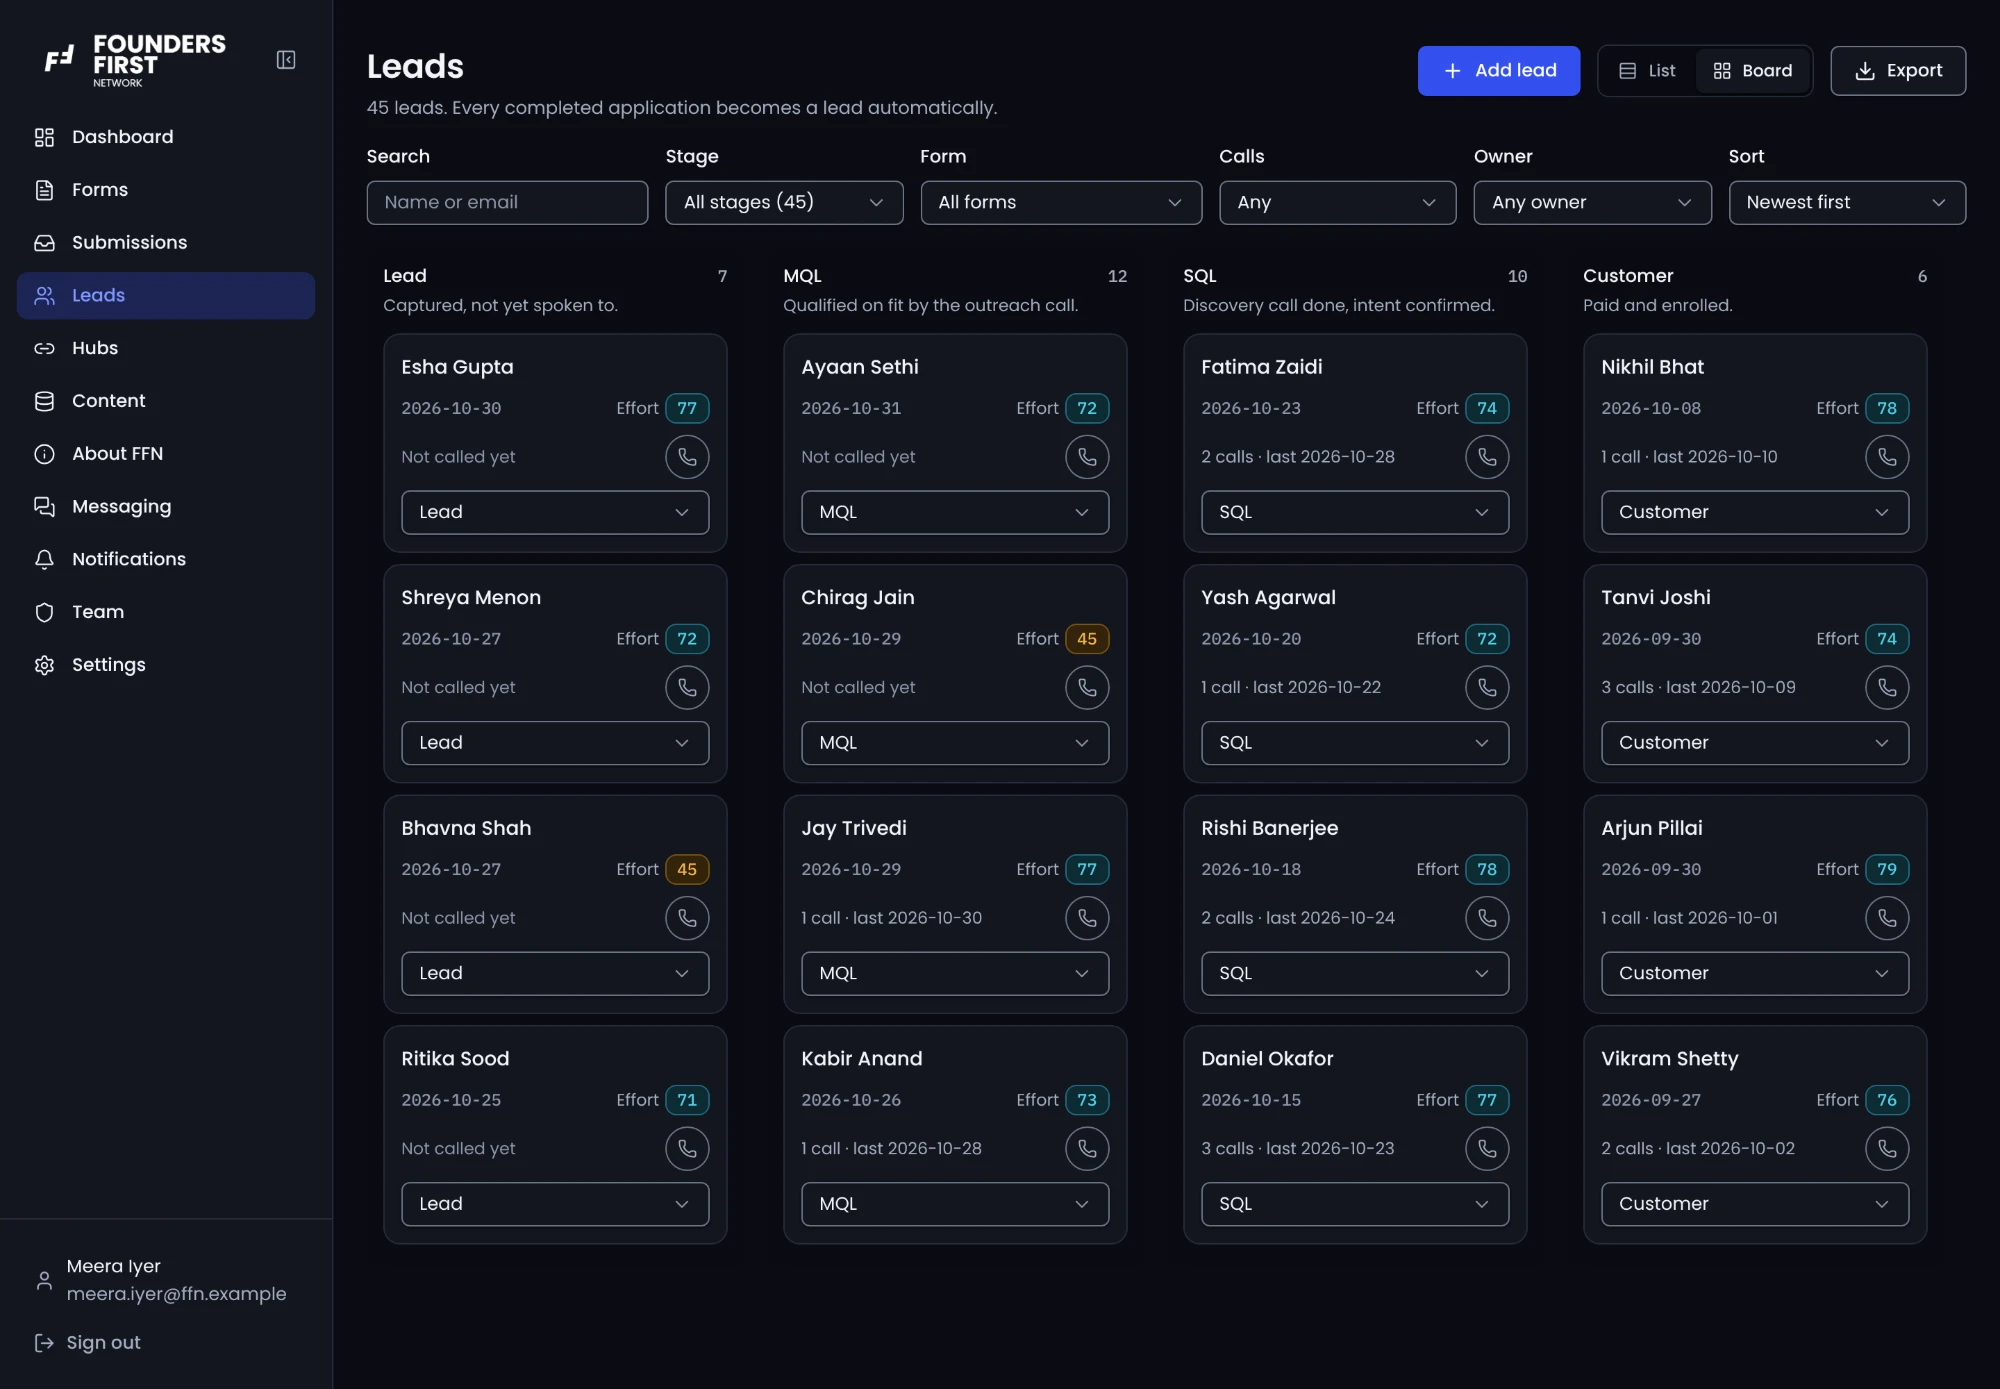Open Messaging from the sidebar
Screen dimensions: 2000x1389
166,507
